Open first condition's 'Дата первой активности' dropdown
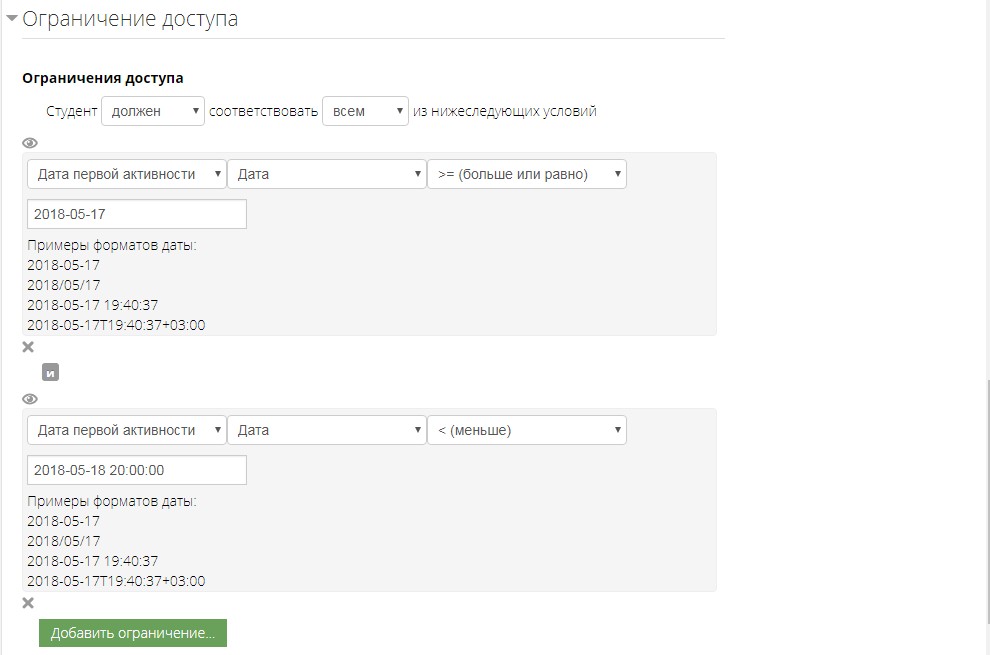The width and height of the screenshot is (990, 655). point(127,174)
